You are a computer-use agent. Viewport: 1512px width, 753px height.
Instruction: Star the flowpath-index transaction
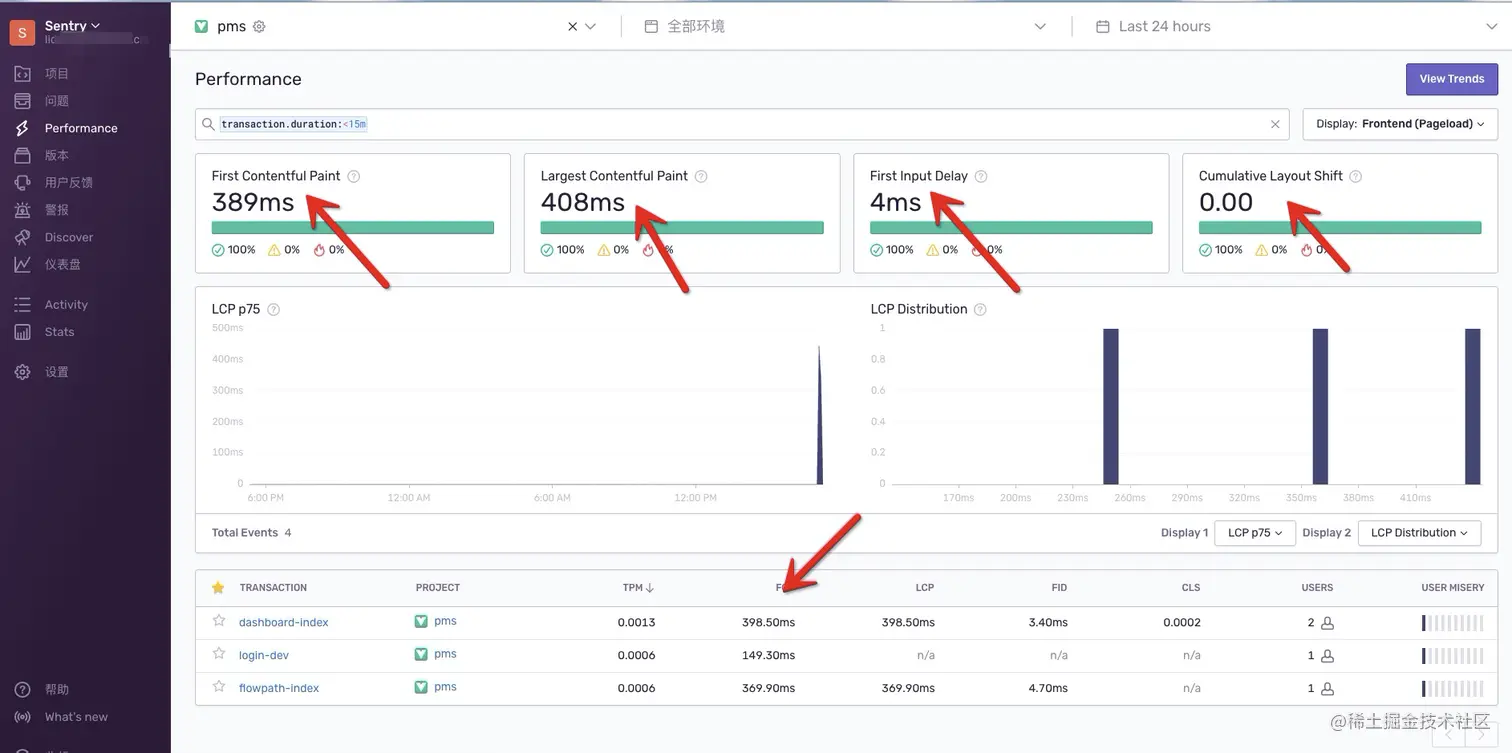pos(218,687)
